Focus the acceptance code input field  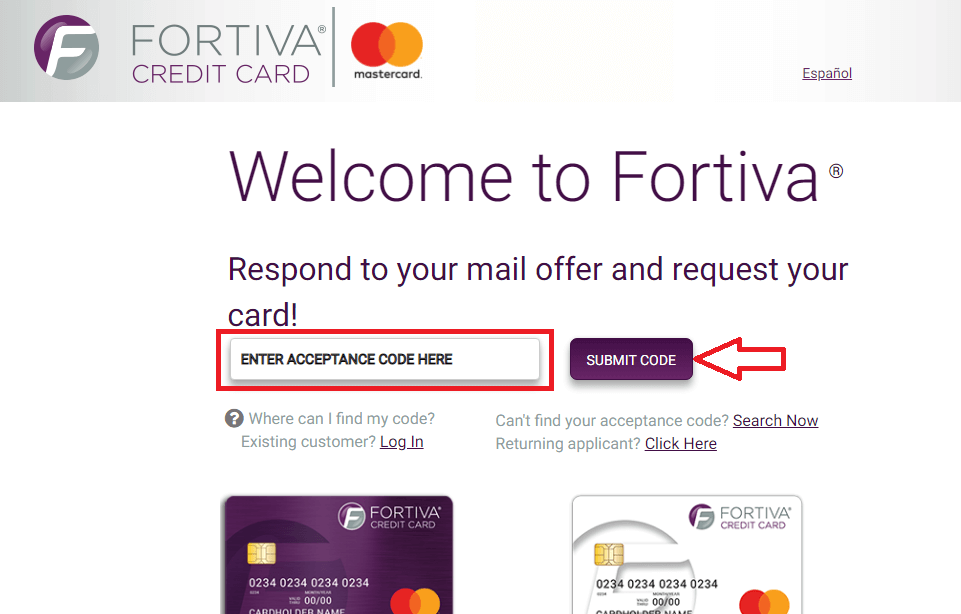tap(385, 359)
